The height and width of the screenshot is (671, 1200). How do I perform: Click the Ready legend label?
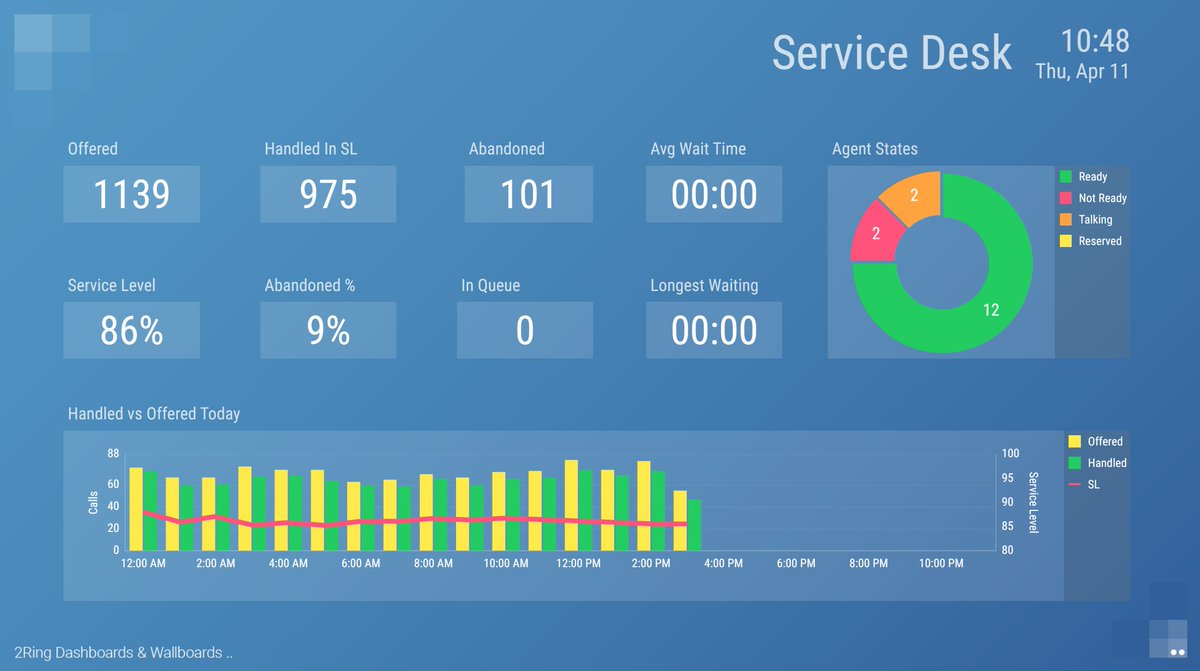pos(1093,177)
